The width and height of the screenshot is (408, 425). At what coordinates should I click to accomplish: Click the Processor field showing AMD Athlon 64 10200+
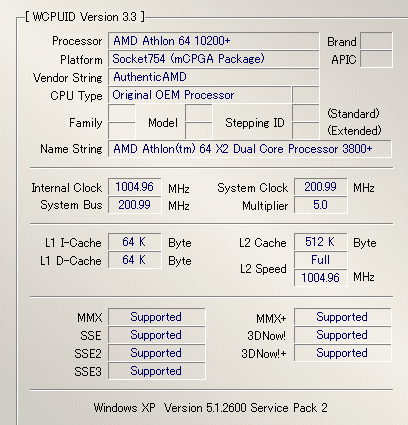(213, 41)
